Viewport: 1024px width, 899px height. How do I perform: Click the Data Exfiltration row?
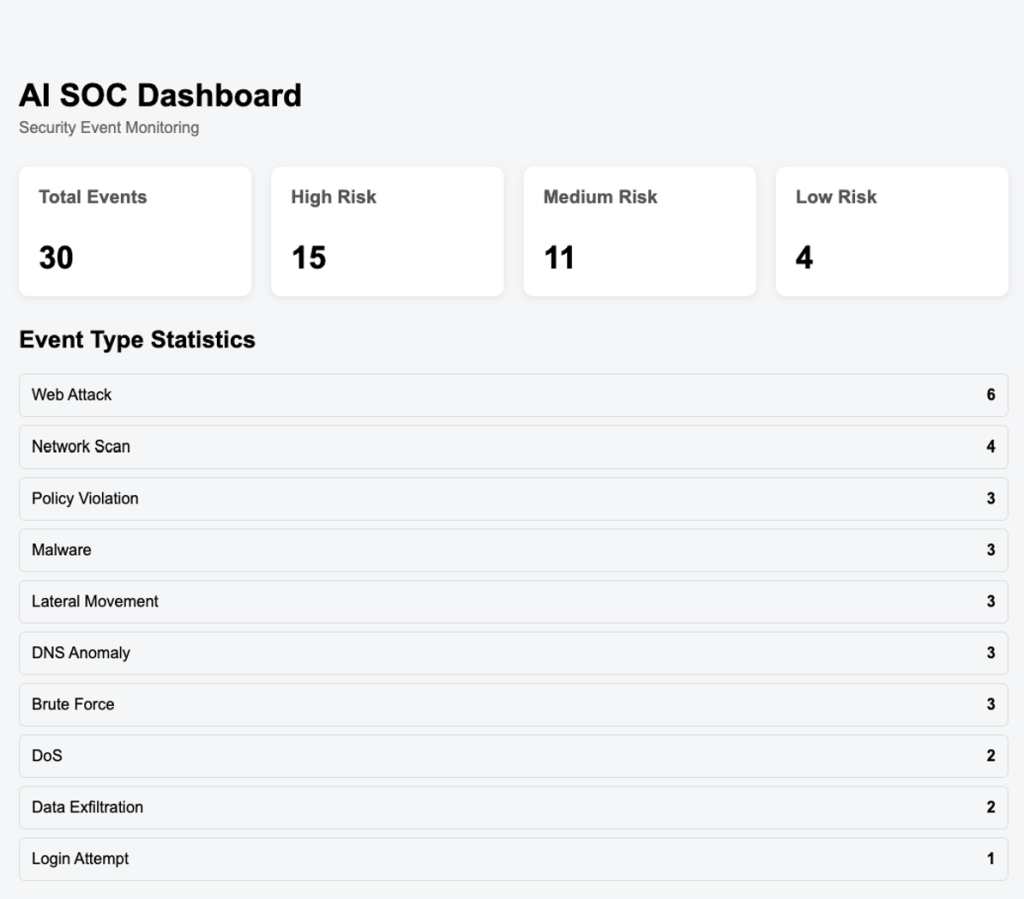[x=513, y=808]
